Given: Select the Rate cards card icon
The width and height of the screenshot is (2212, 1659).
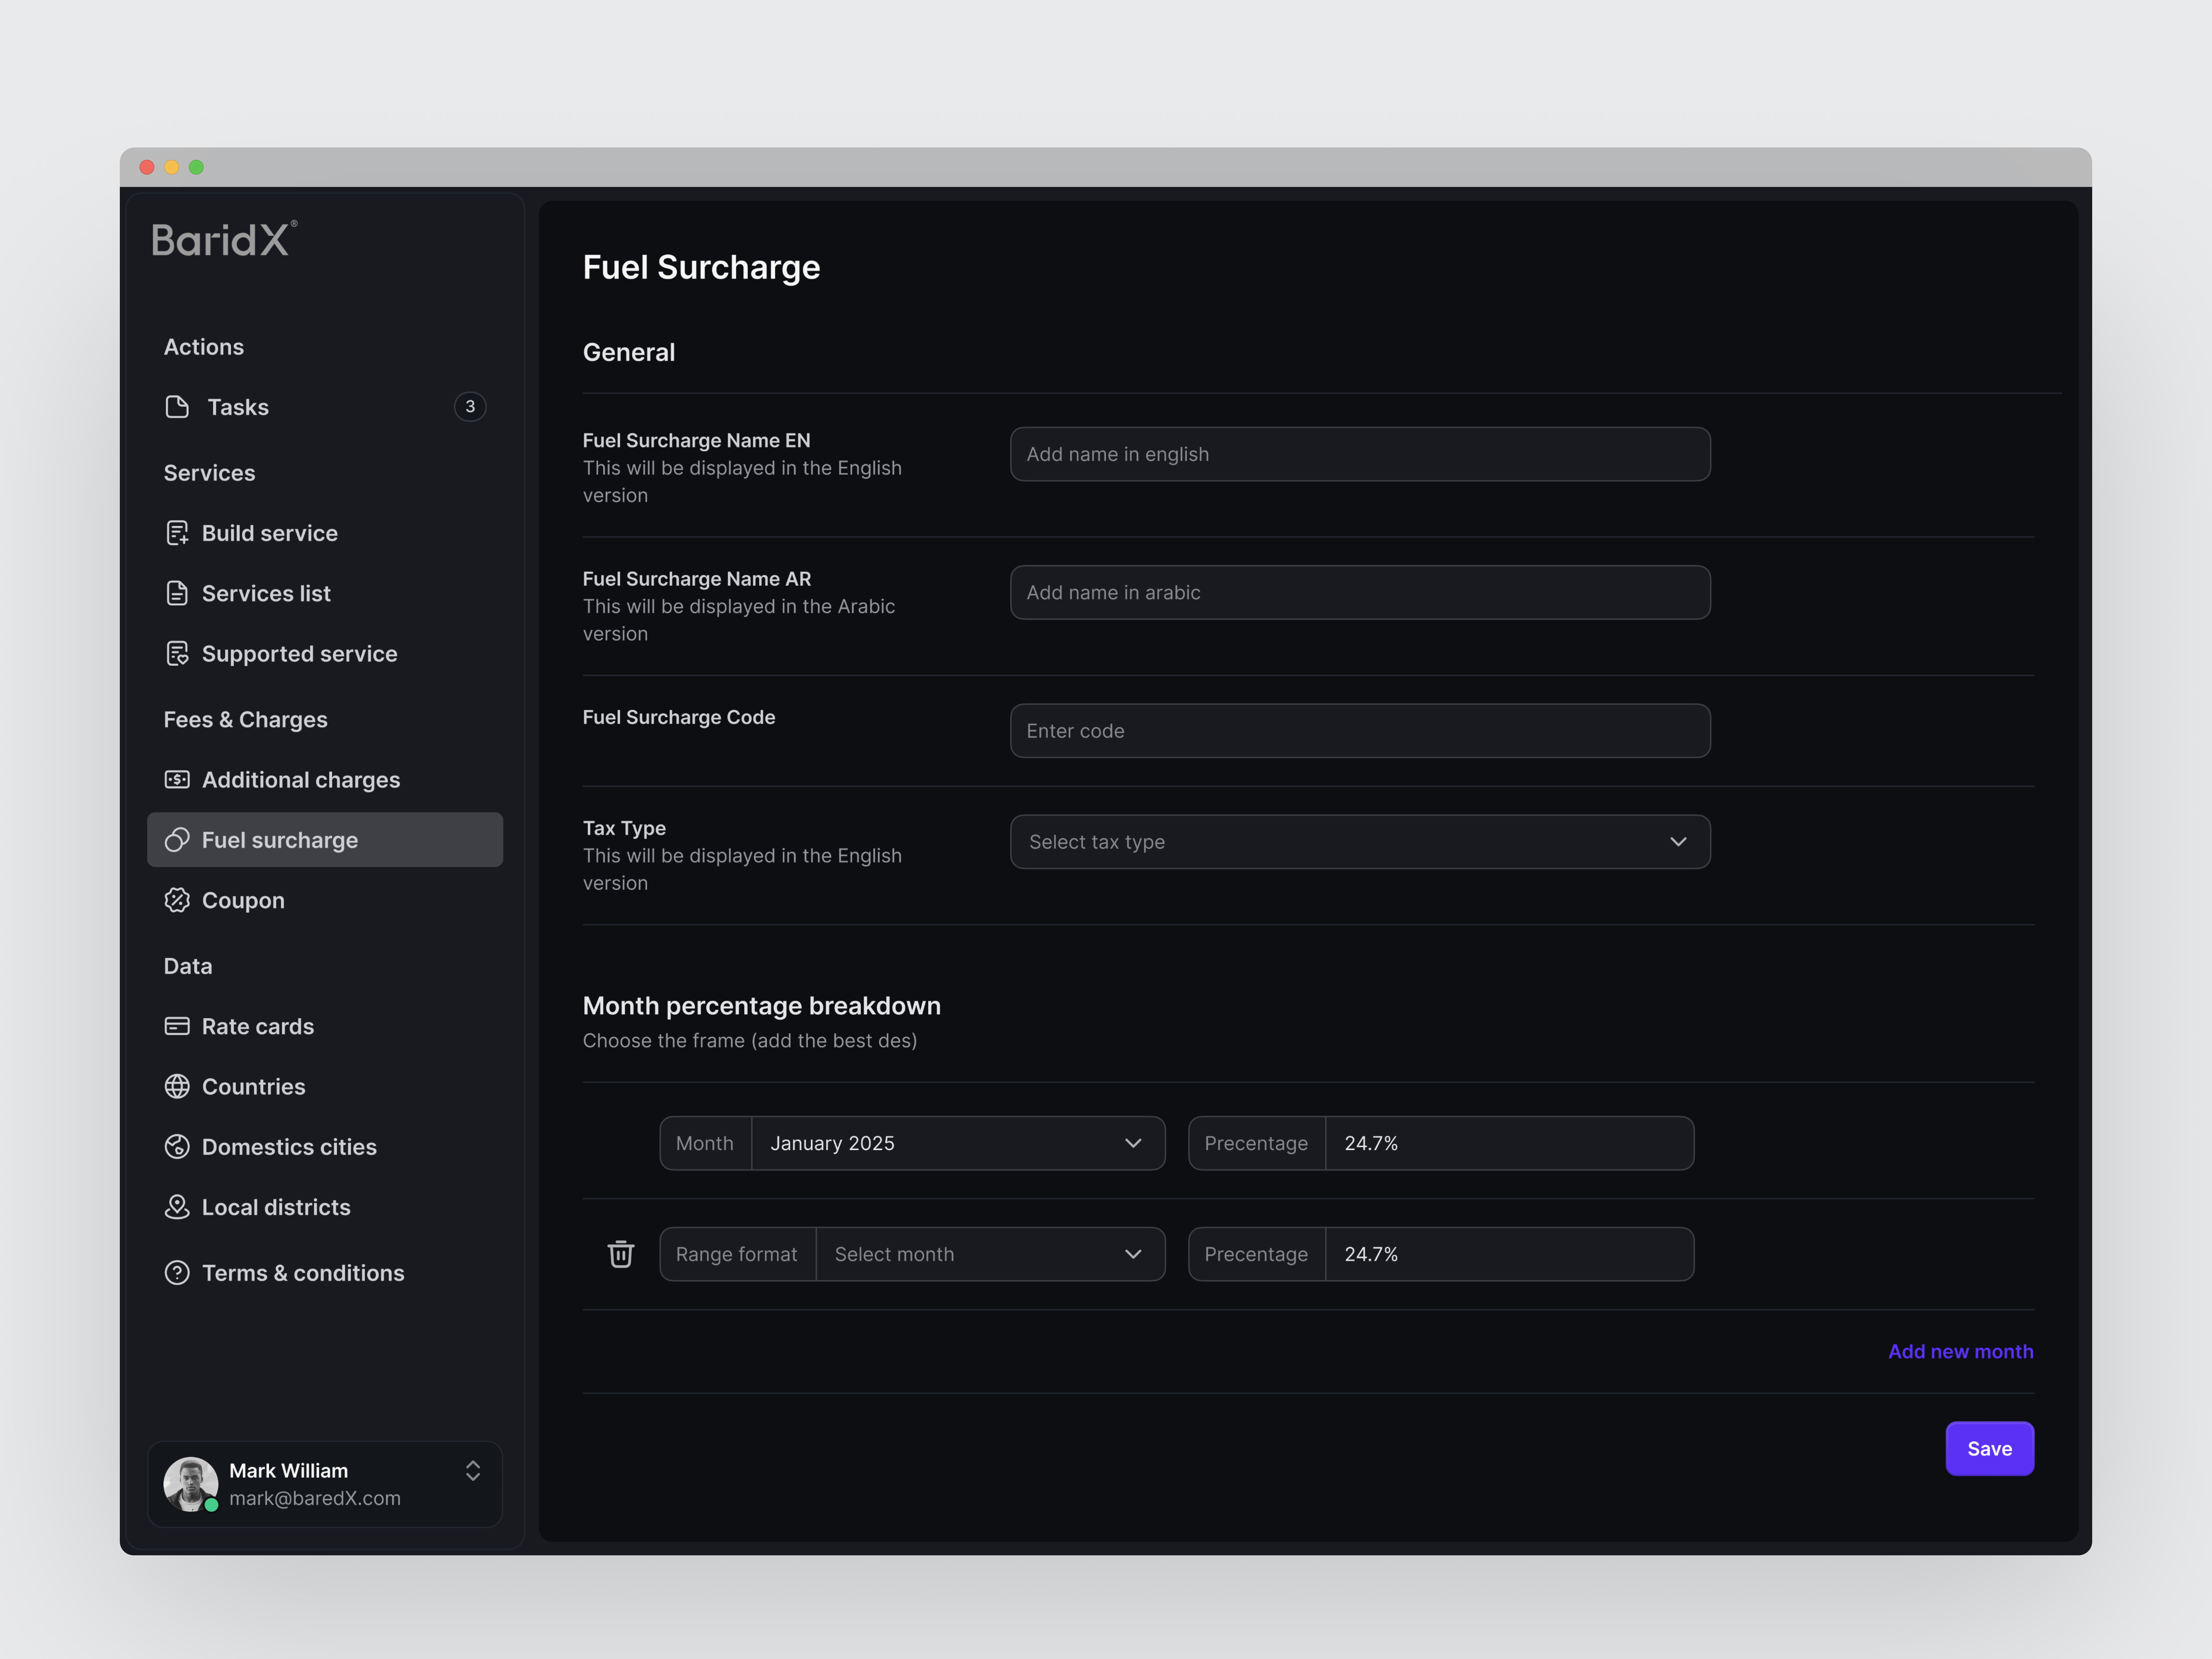Looking at the screenshot, I should [178, 1026].
